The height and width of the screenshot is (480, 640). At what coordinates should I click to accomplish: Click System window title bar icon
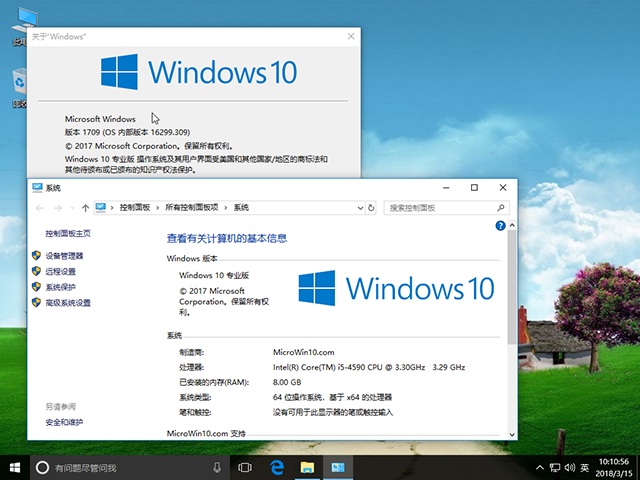tap(37, 187)
